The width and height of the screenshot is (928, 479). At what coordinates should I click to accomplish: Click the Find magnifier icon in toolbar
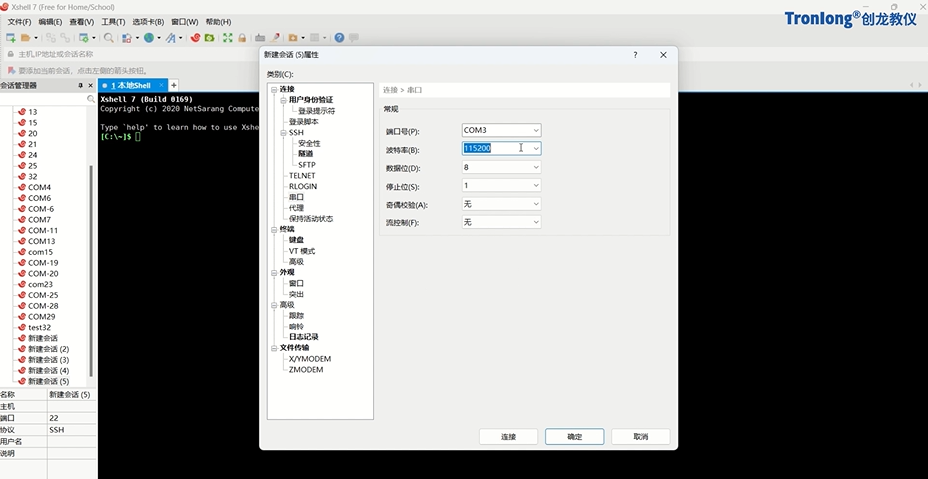point(109,38)
